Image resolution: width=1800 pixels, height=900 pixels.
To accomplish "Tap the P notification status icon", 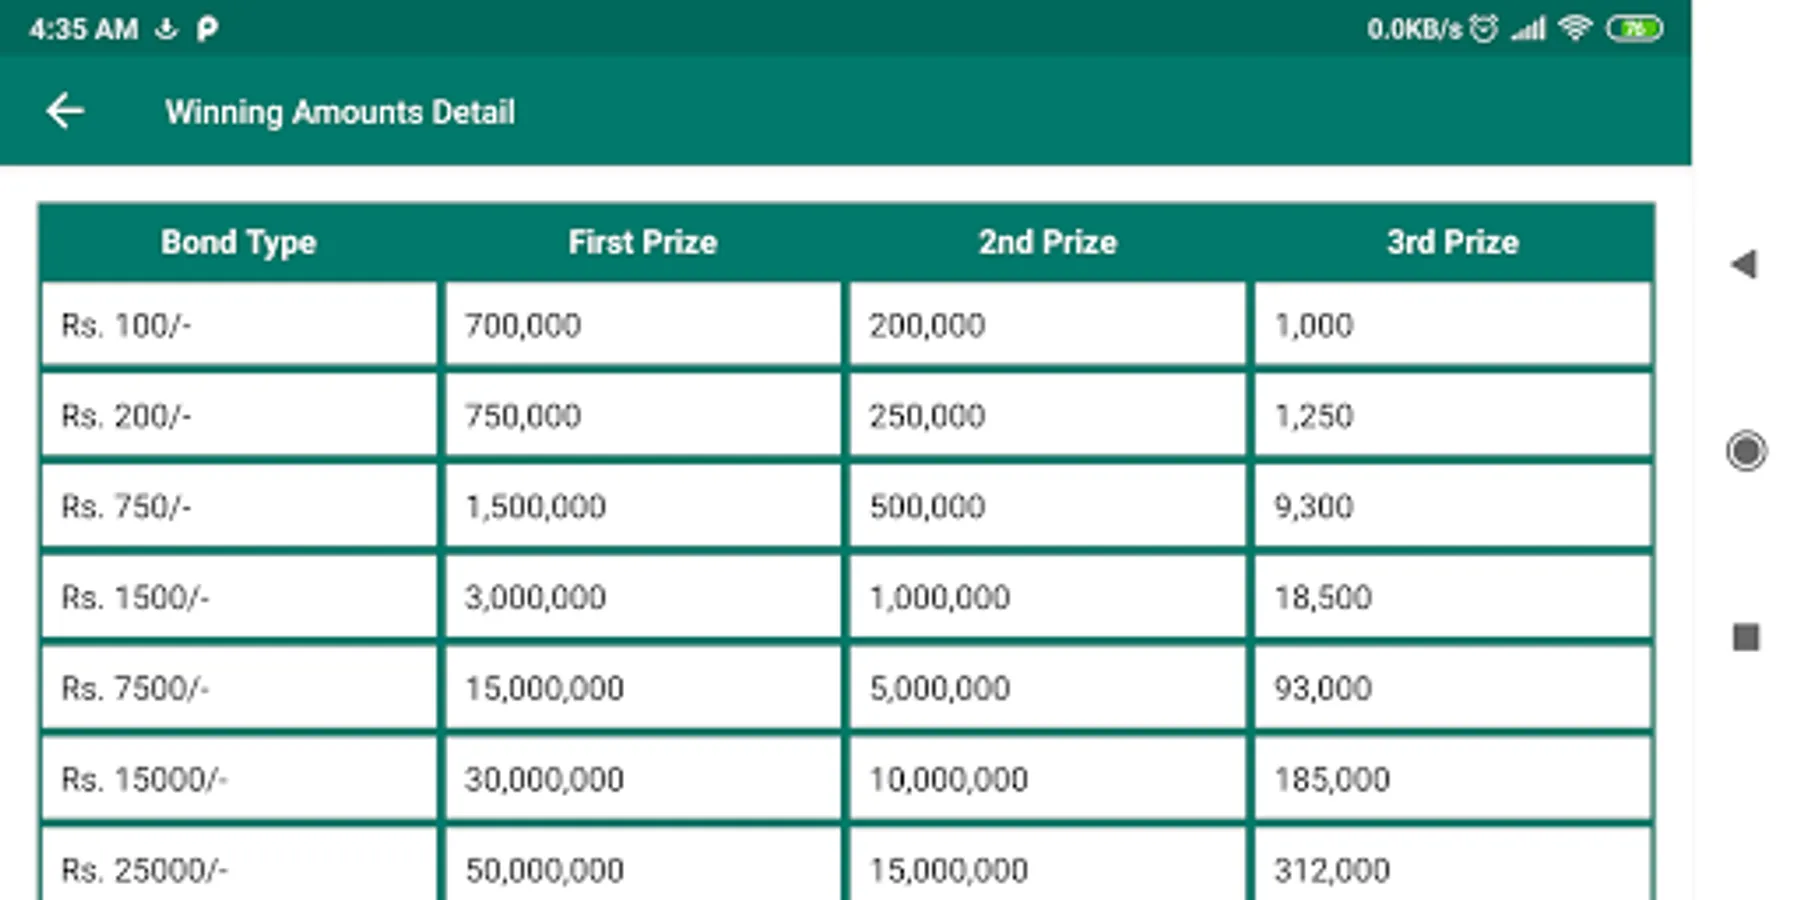I will point(207,29).
